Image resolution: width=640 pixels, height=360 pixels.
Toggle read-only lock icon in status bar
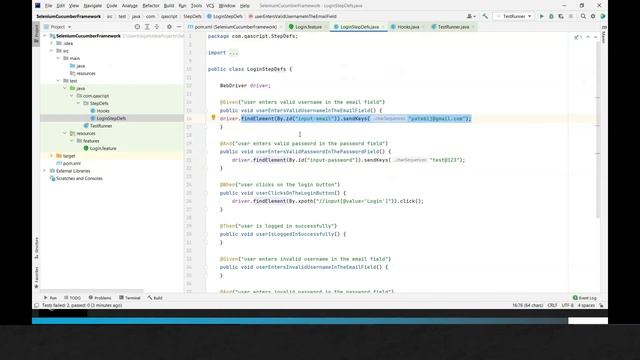point(601,305)
